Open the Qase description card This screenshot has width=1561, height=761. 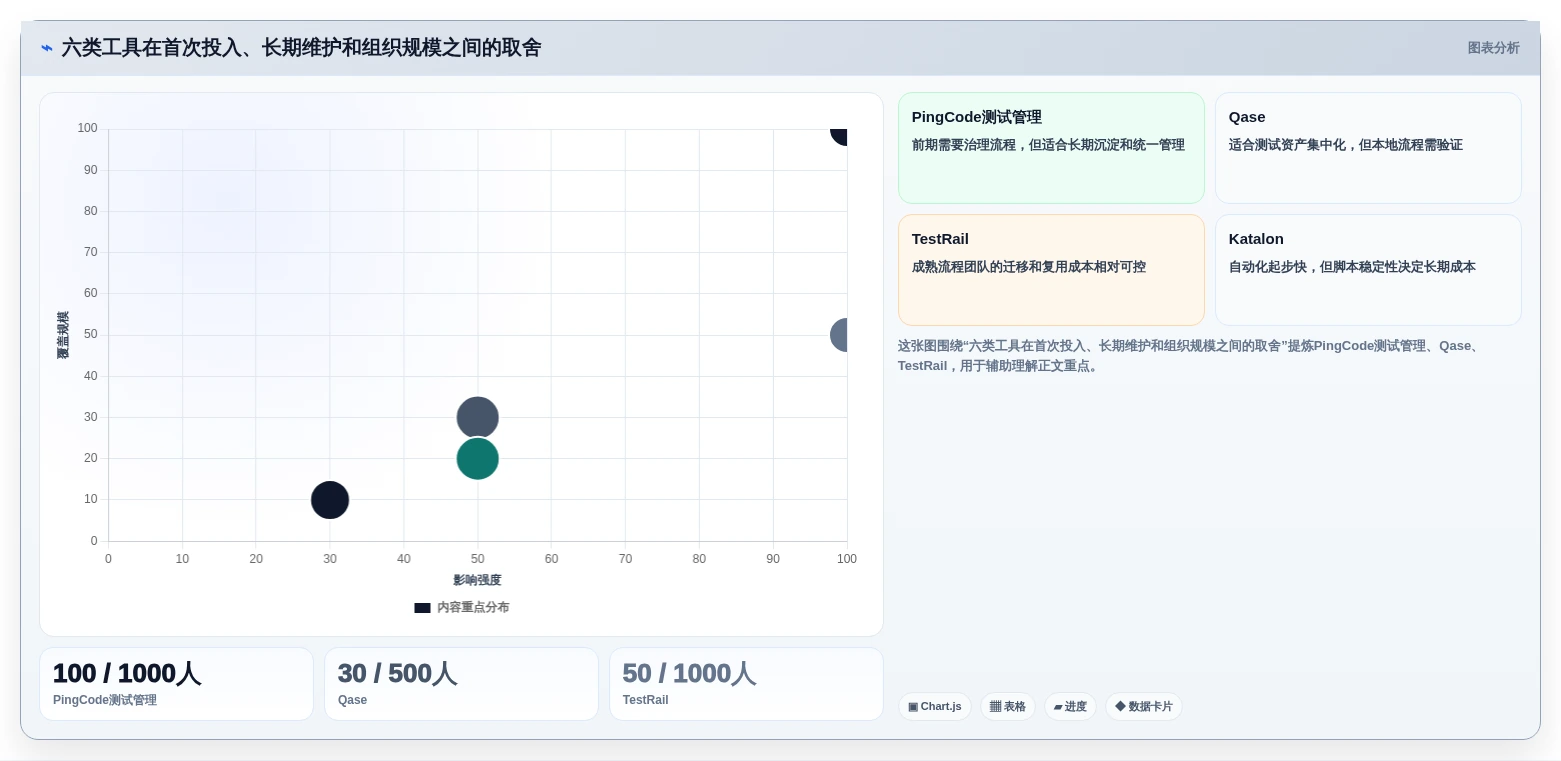[1368, 148]
